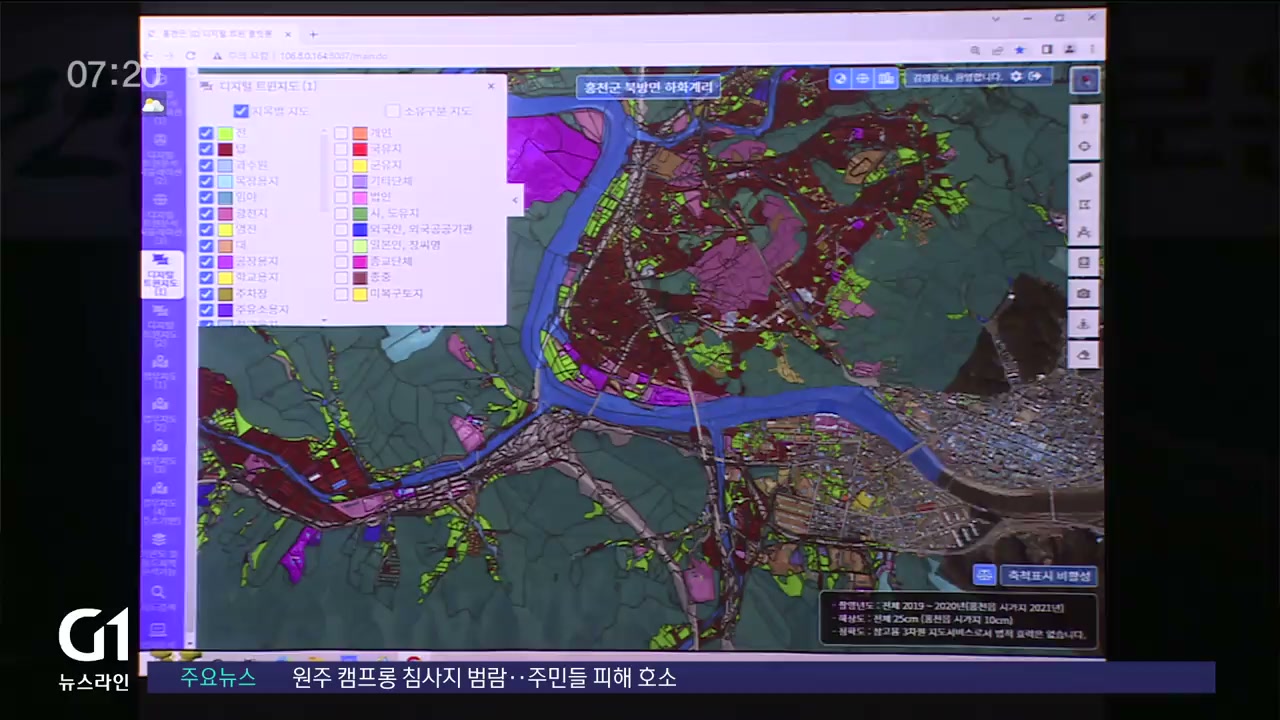Image resolution: width=1280 pixels, height=720 pixels.
Task: Uncheck the 공장용지 land type checkbox
Action: point(206,262)
